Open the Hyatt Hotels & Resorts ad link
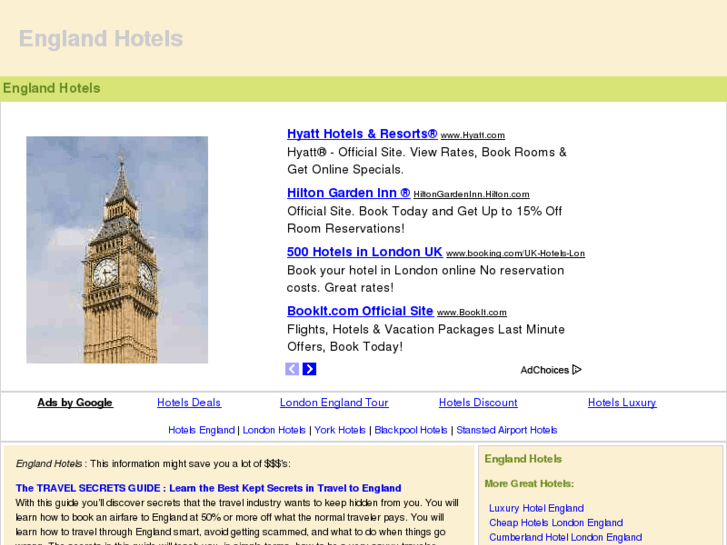This screenshot has height=545, width=727. [x=362, y=134]
